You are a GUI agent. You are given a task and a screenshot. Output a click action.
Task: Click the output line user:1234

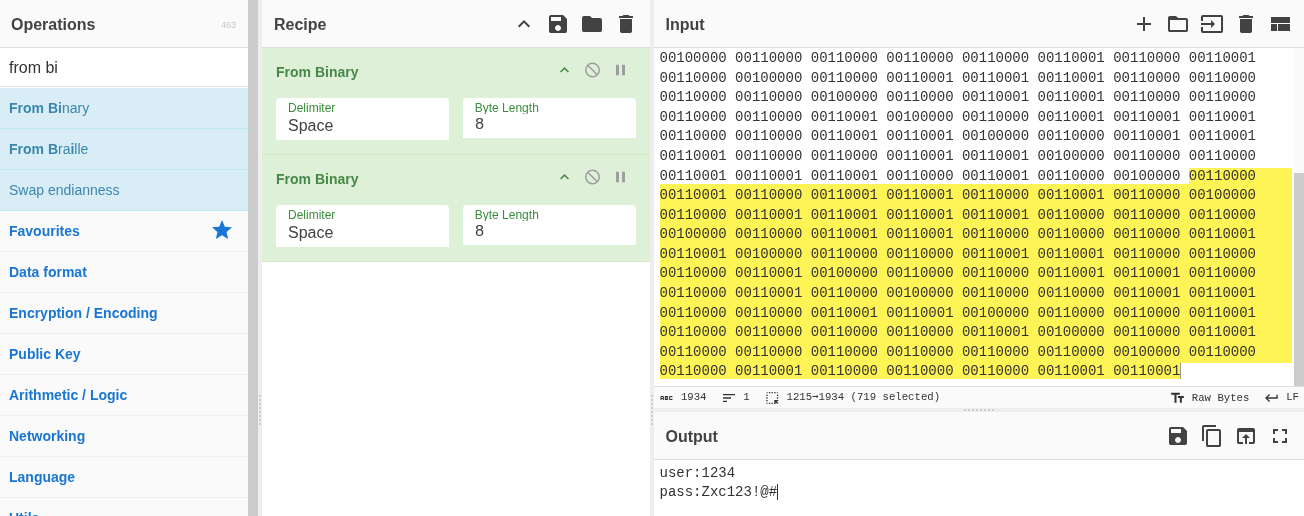click(697, 473)
